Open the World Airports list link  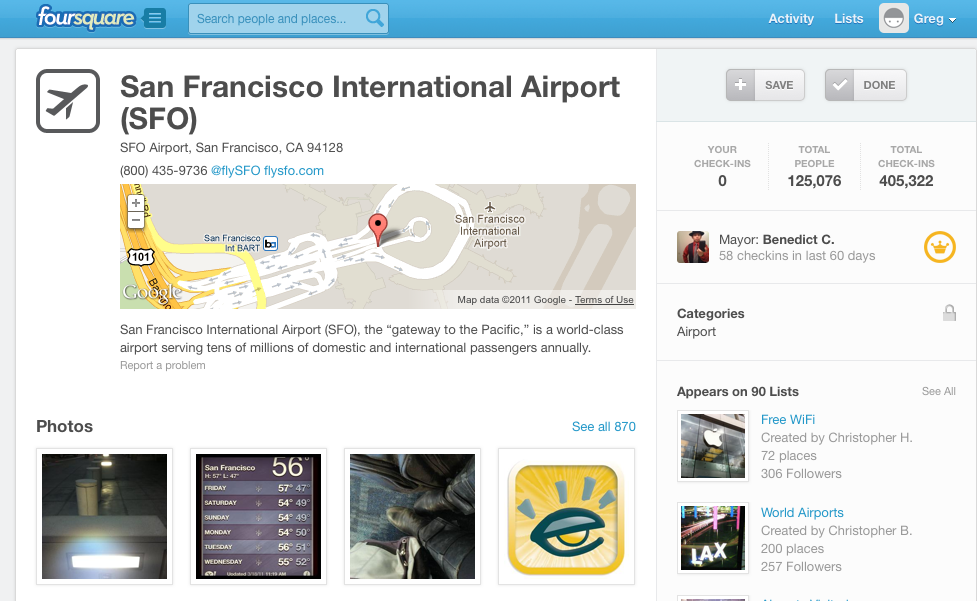802,512
